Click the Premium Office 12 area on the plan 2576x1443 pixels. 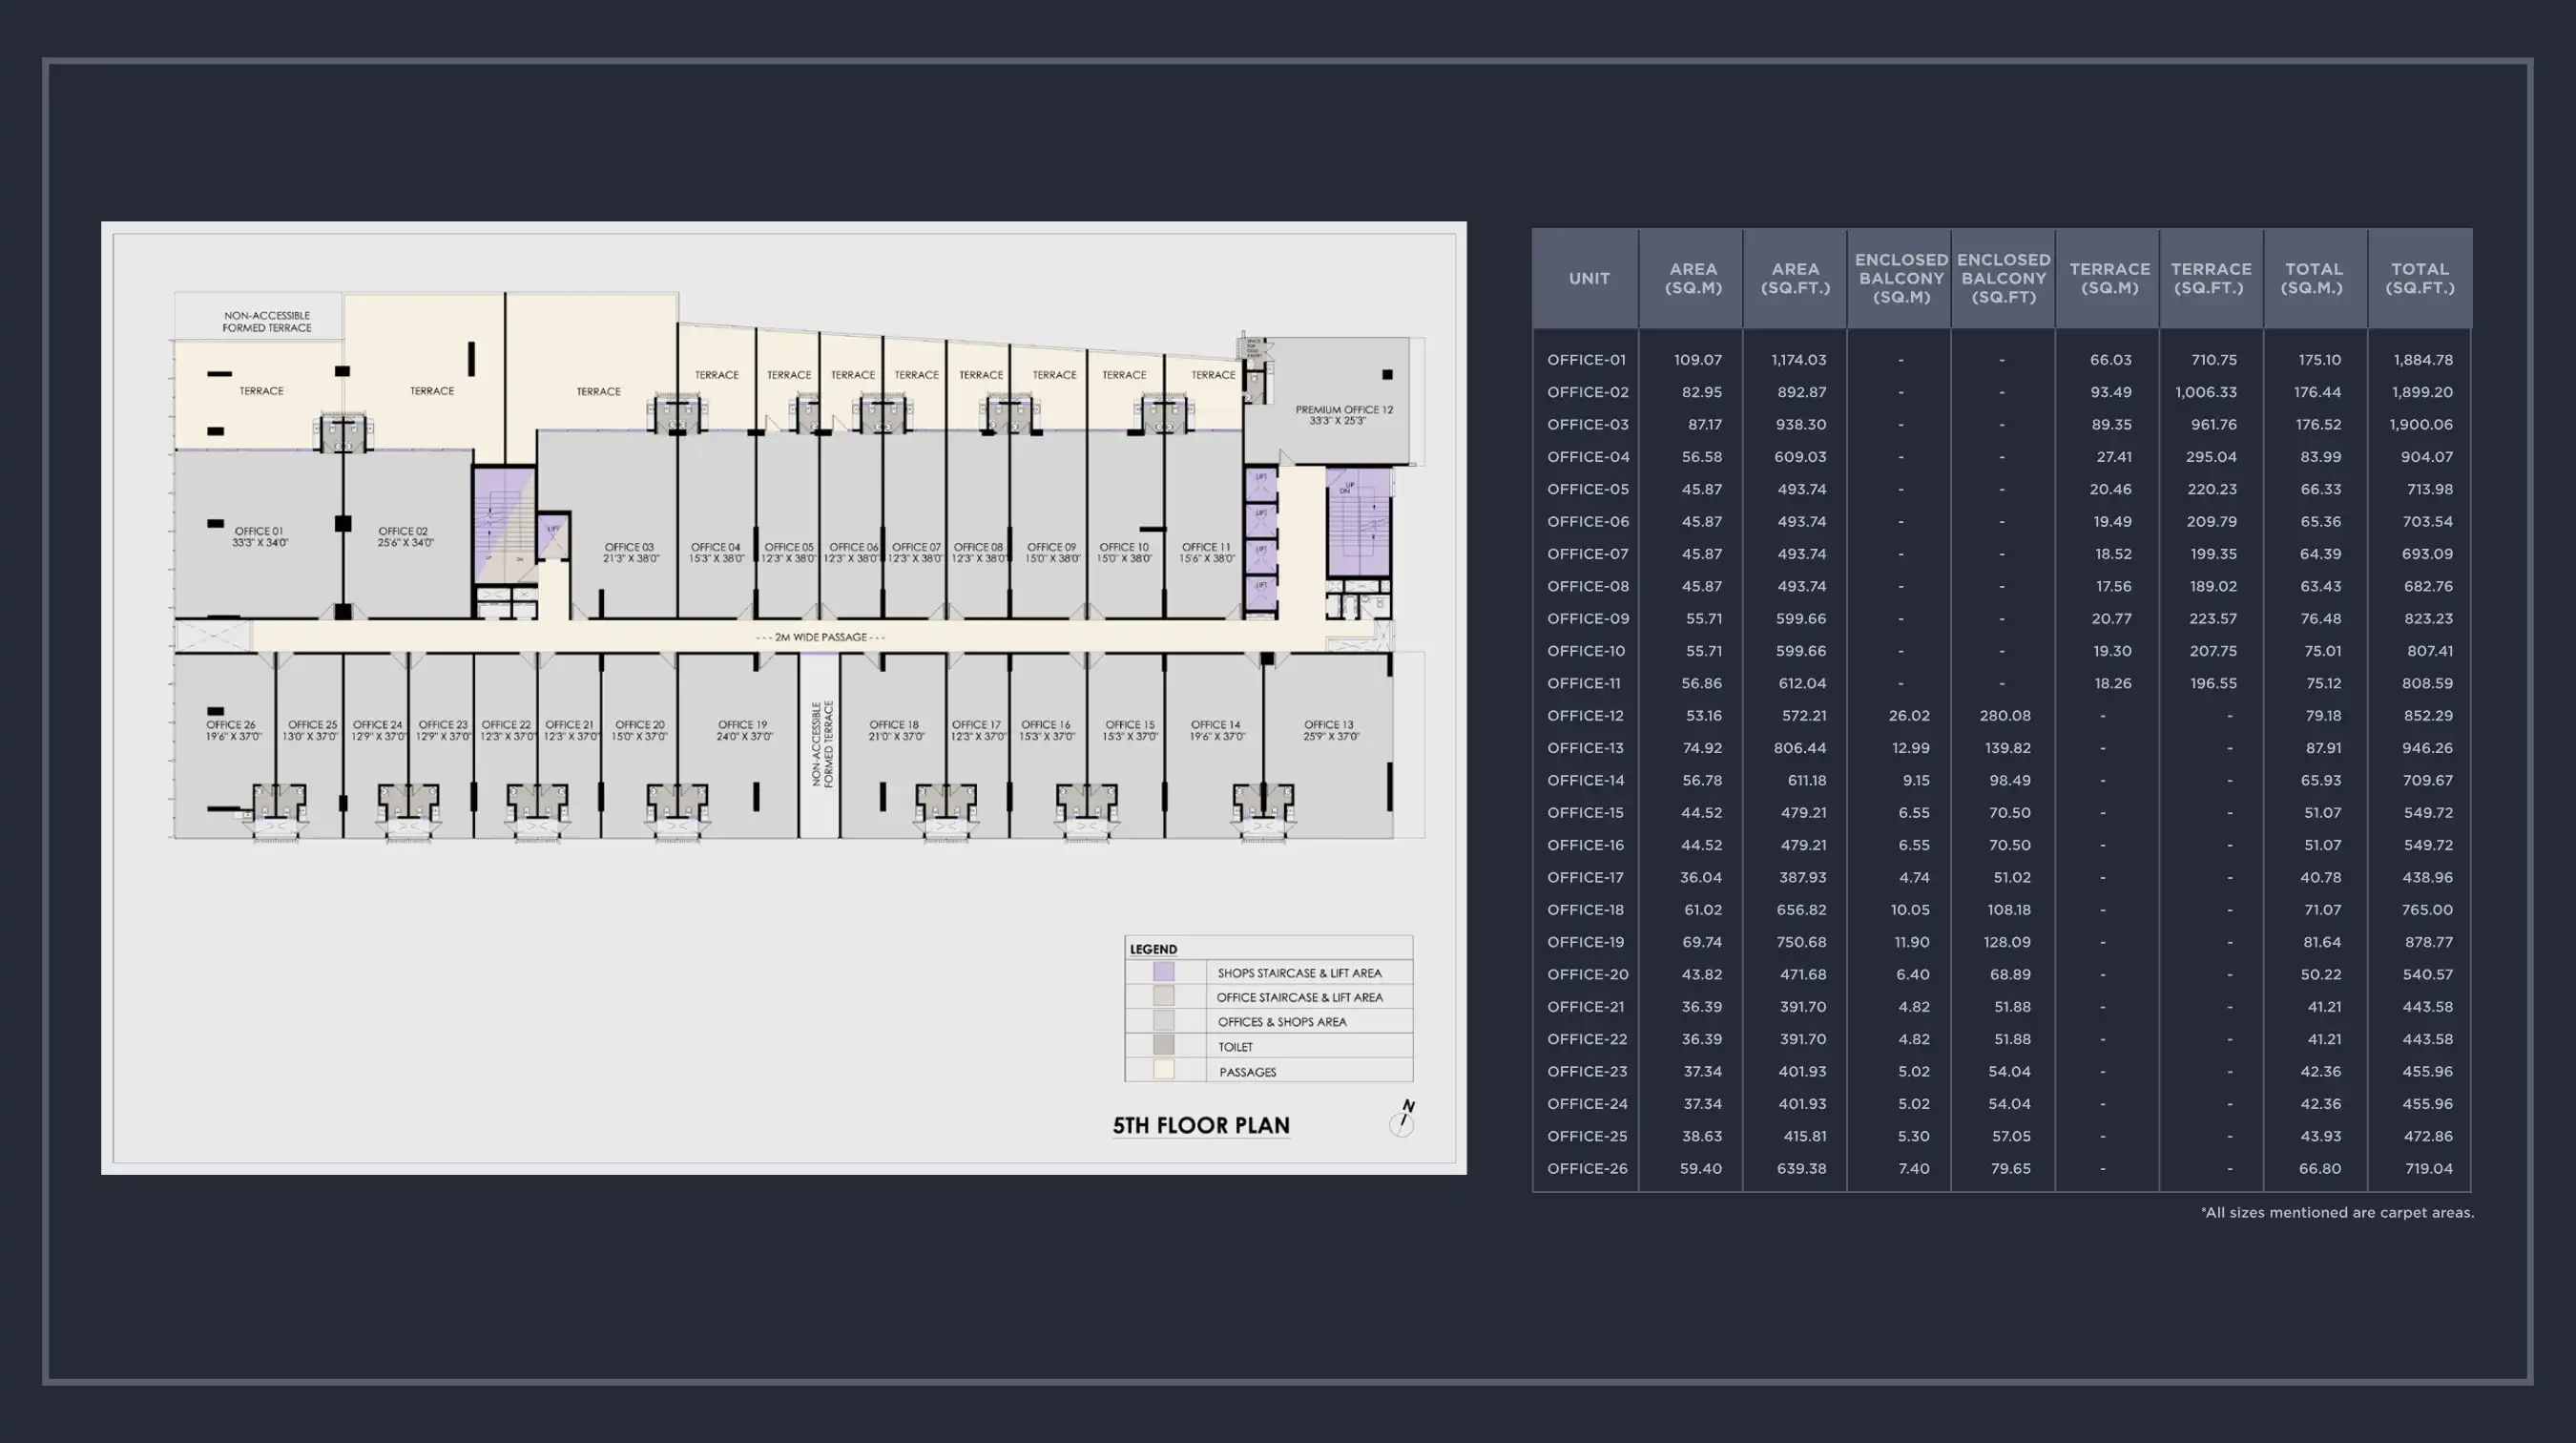coord(1345,415)
